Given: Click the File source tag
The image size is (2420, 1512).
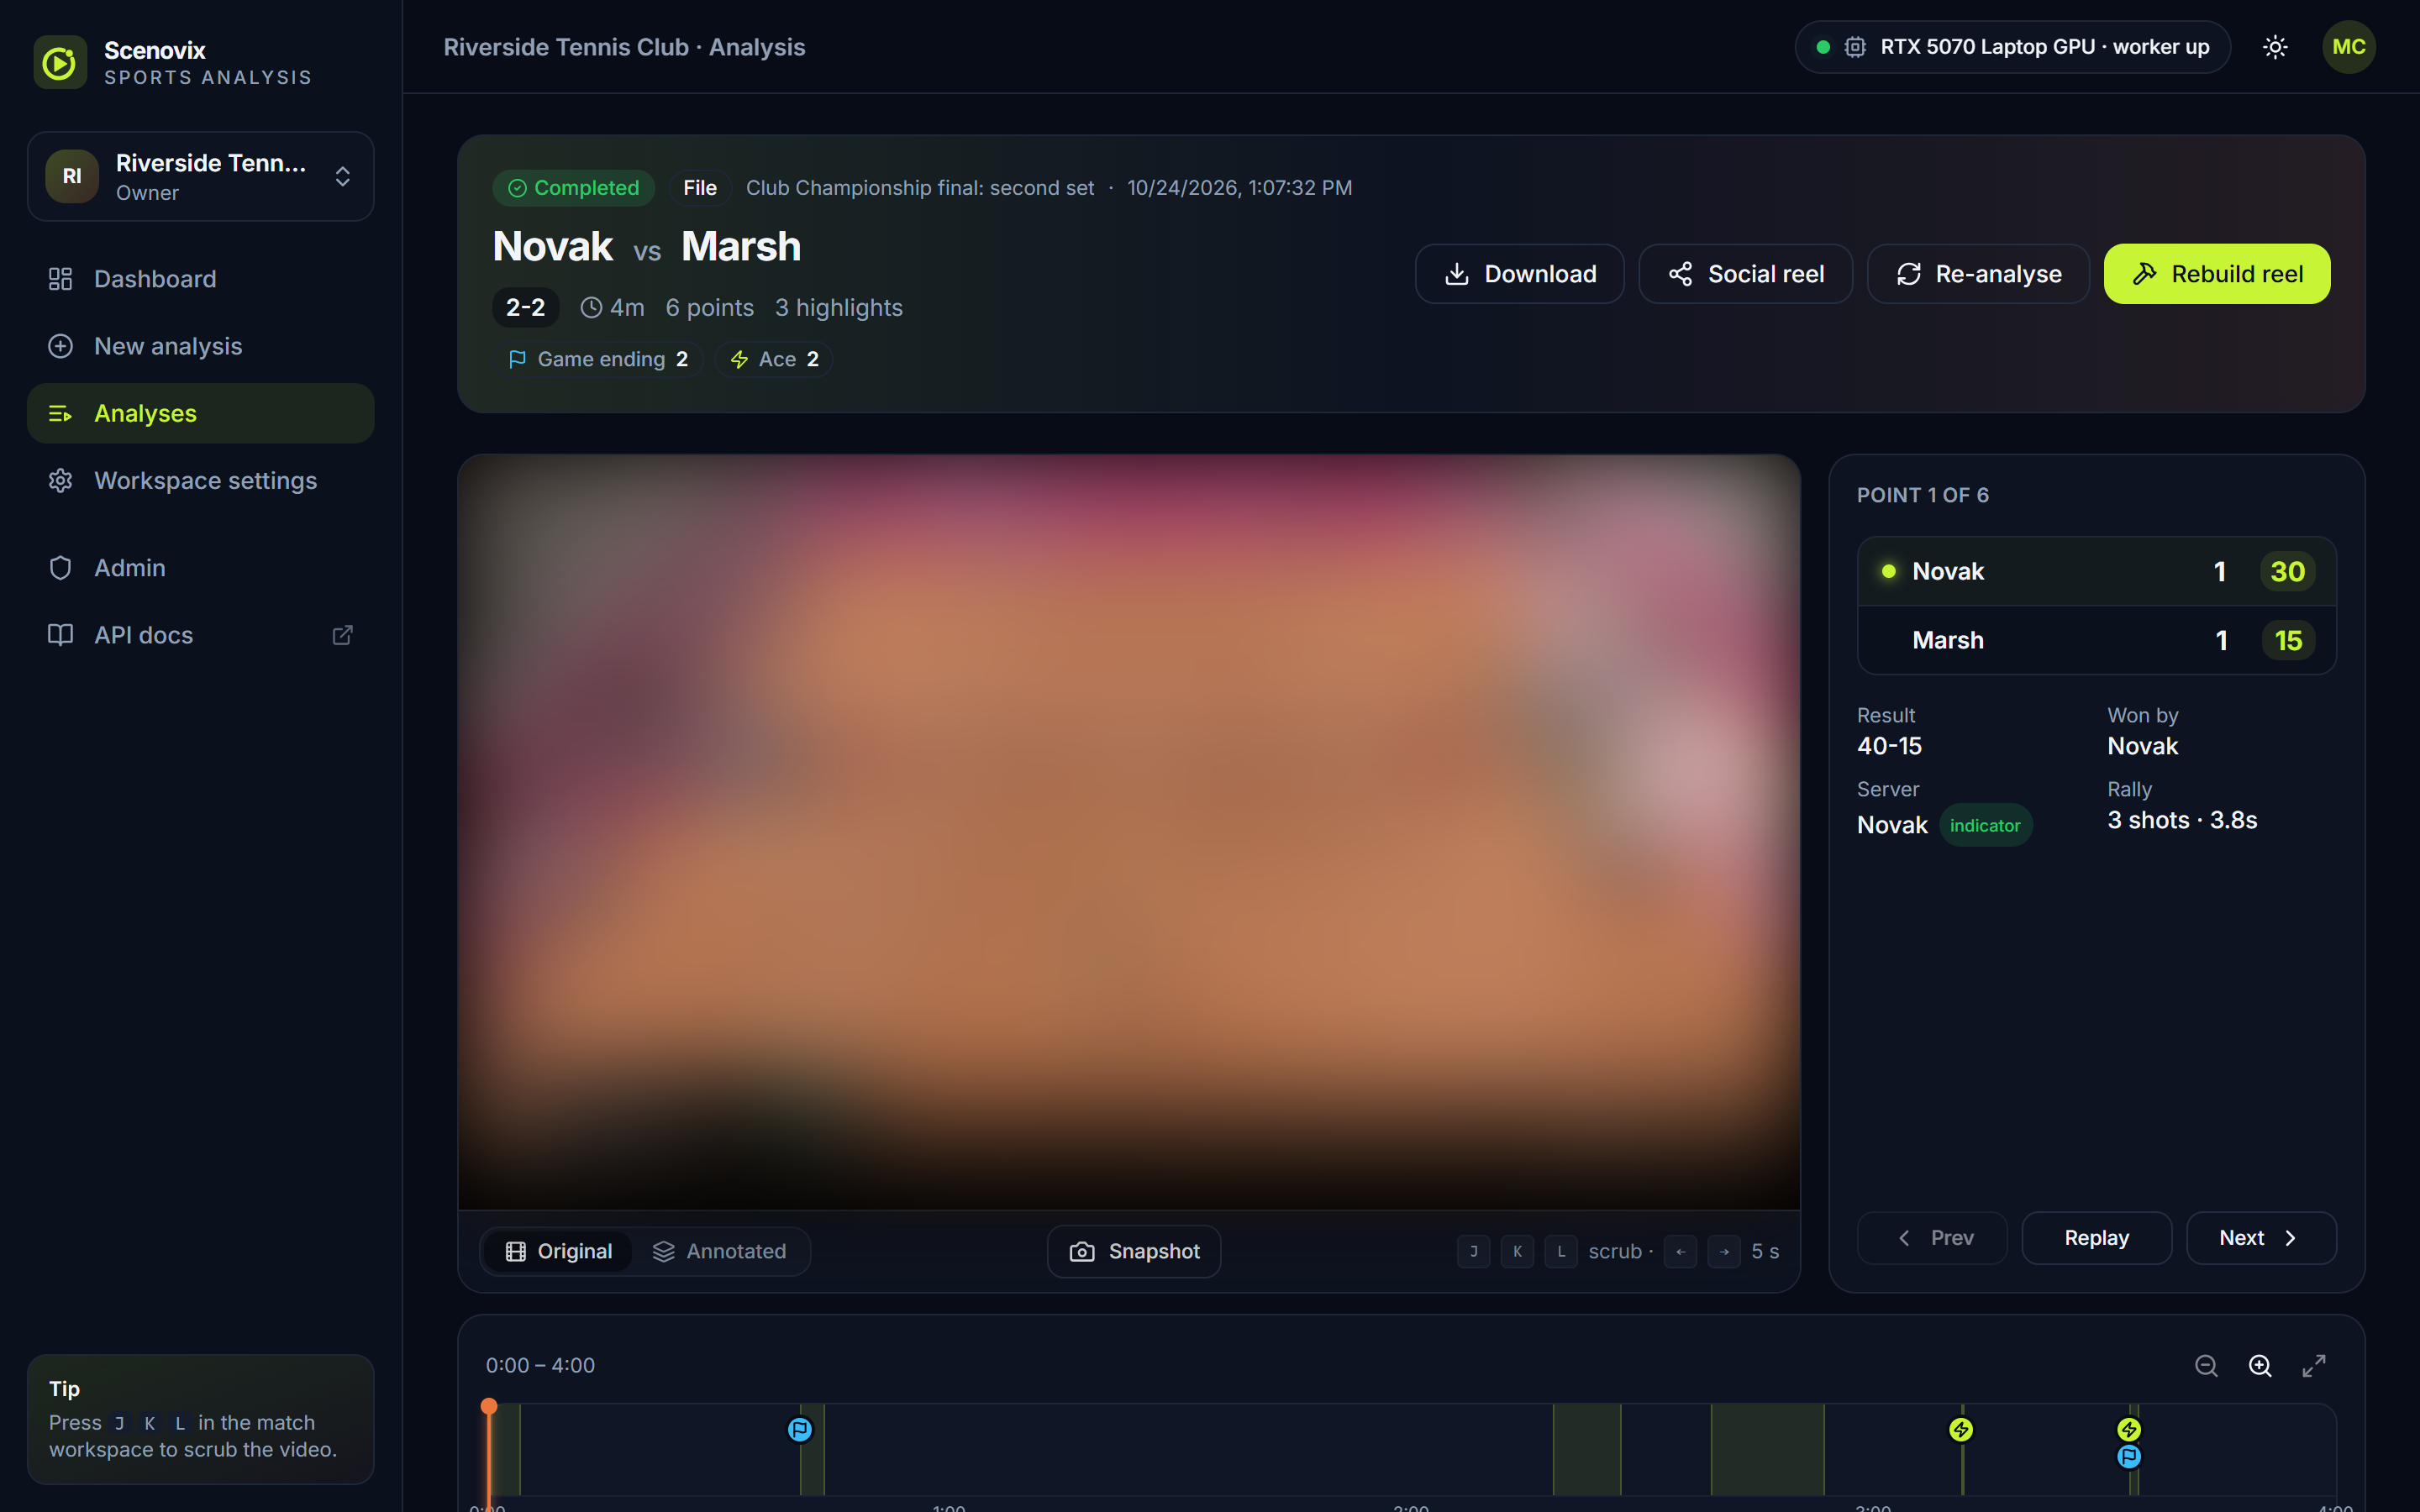Looking at the screenshot, I should pyautogui.click(x=700, y=188).
